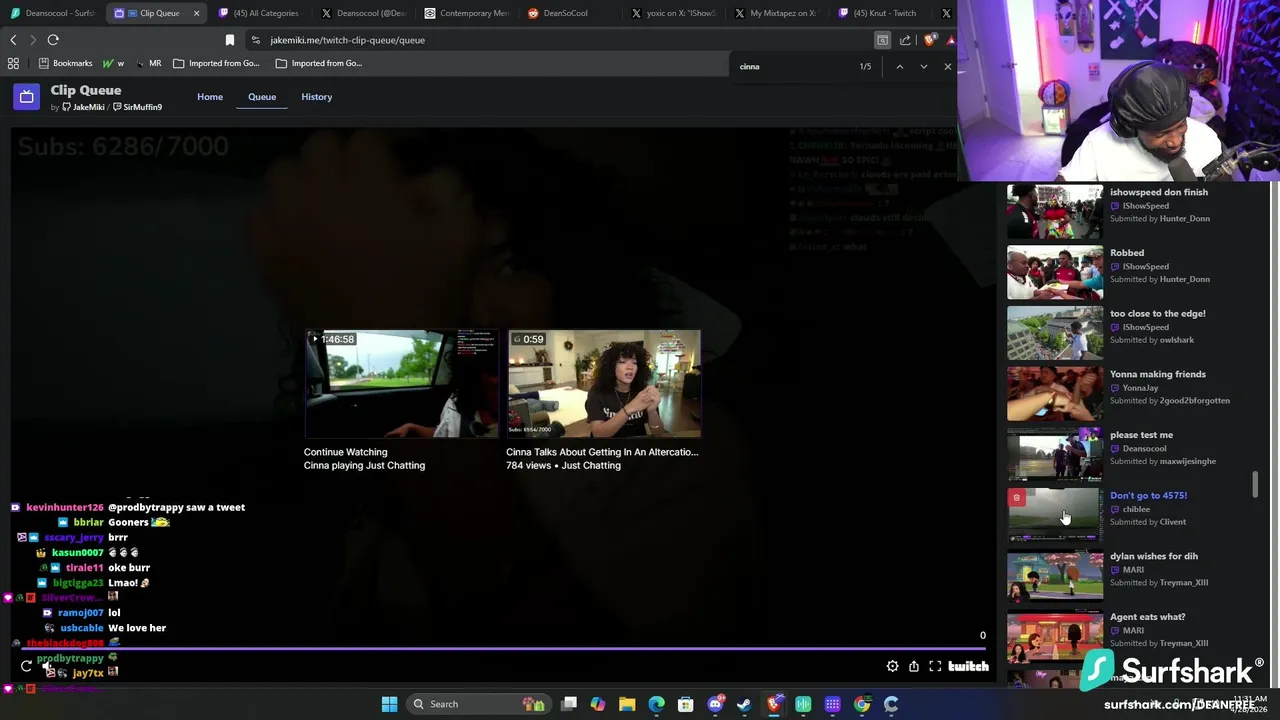The image size is (1280, 720).
Task: Go to the previous find-in-page match
Action: tap(899, 67)
